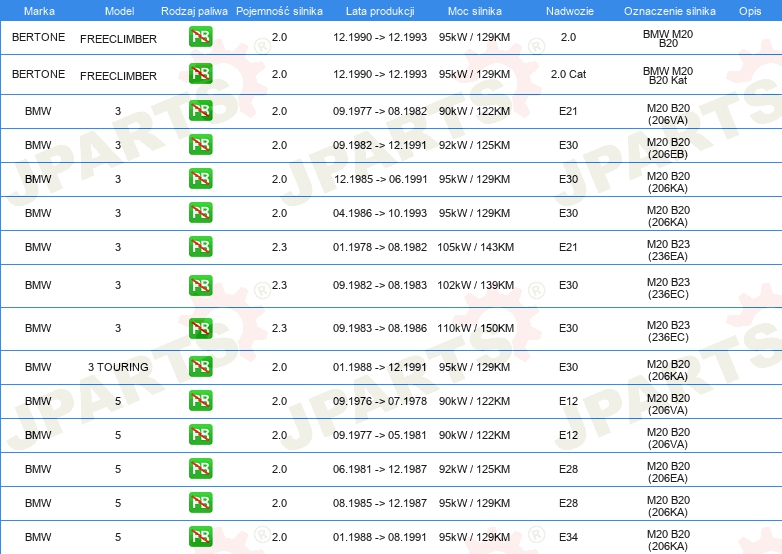Select the 3 TOURING model cell
Viewport: 782px width, 554px height.
coord(118,367)
